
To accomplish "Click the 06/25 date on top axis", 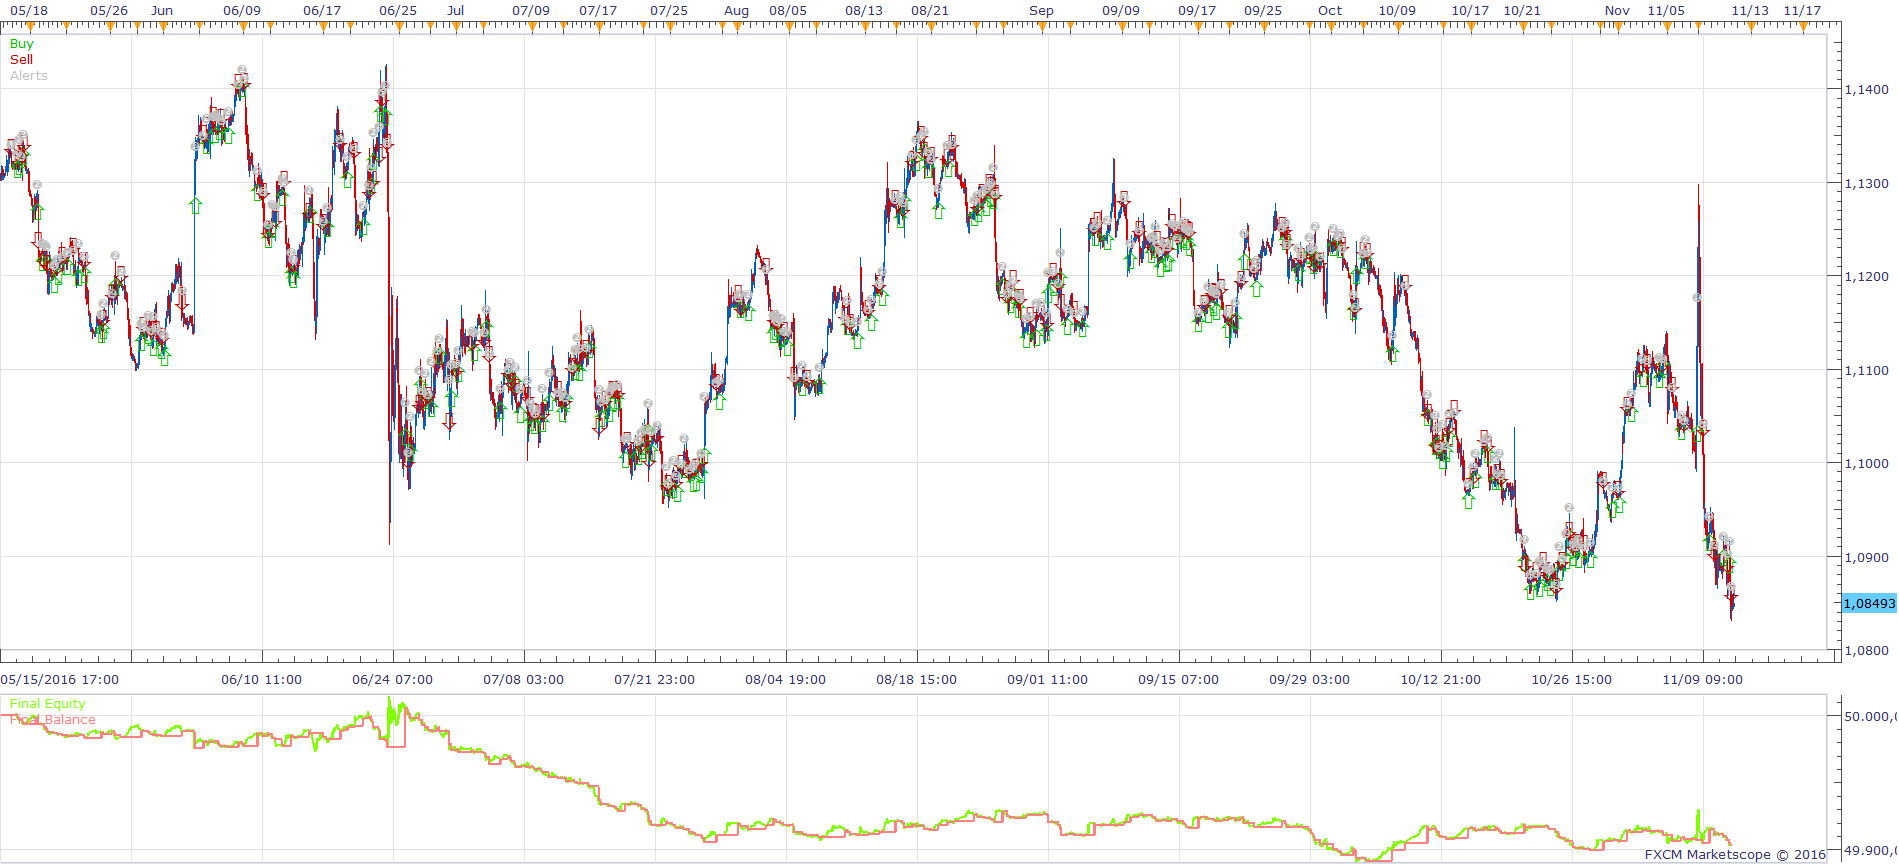I will click(x=398, y=11).
